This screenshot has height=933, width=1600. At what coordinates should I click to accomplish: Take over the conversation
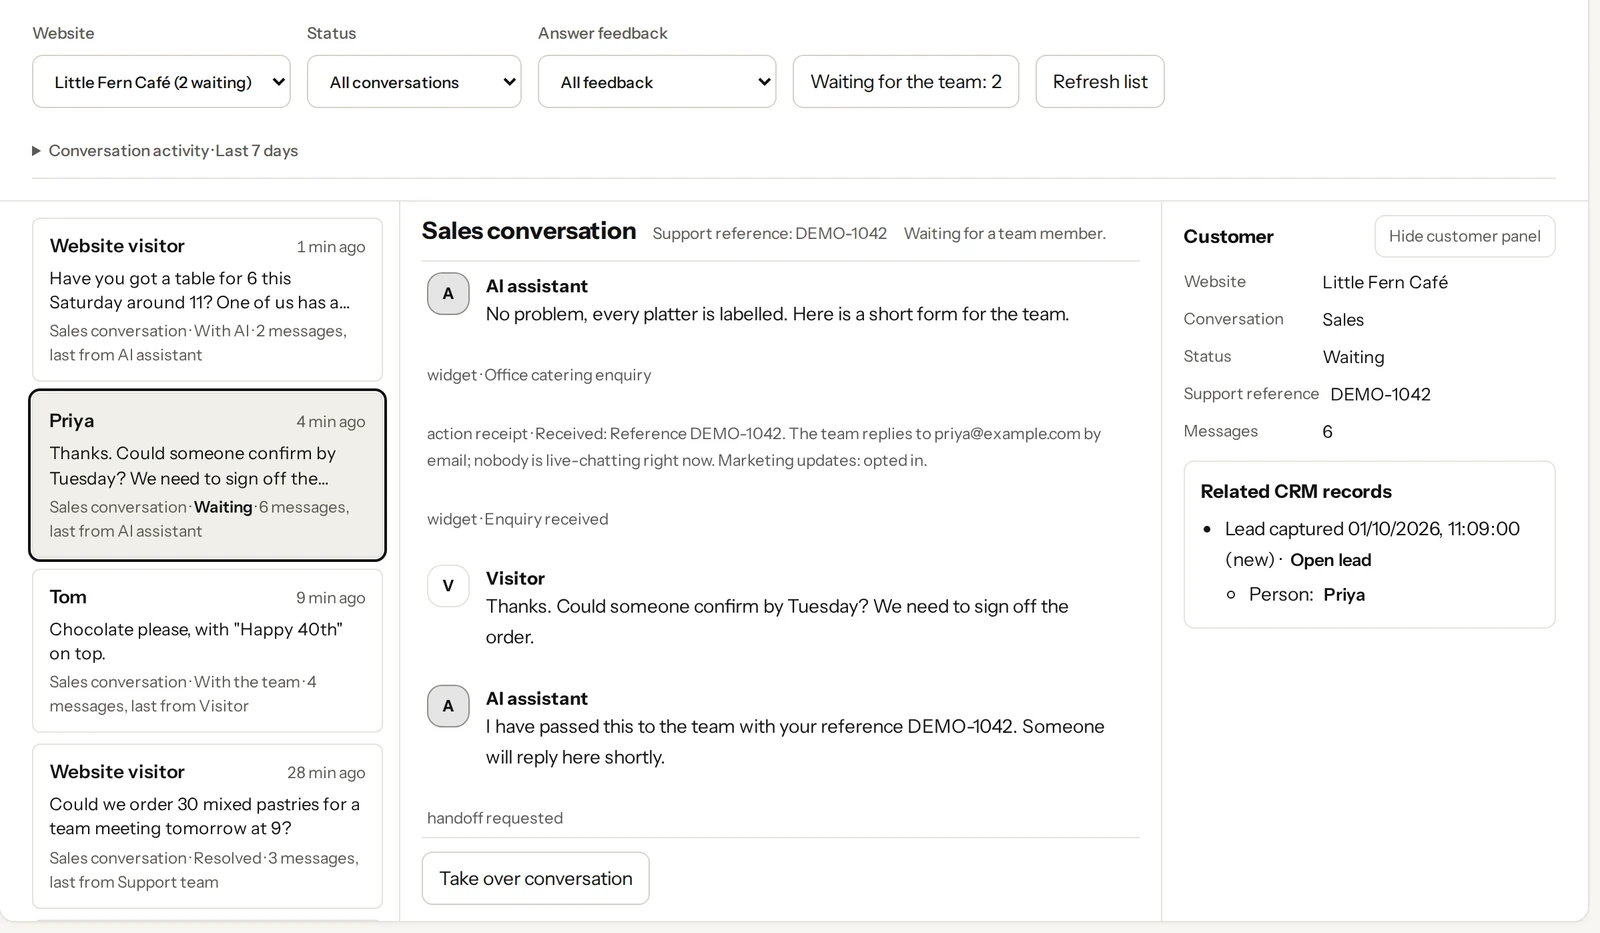pyautogui.click(x=536, y=878)
